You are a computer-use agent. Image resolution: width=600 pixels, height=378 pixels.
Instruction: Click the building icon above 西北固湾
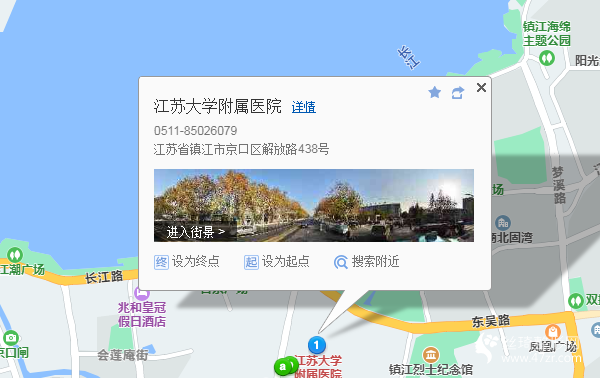click(x=503, y=222)
